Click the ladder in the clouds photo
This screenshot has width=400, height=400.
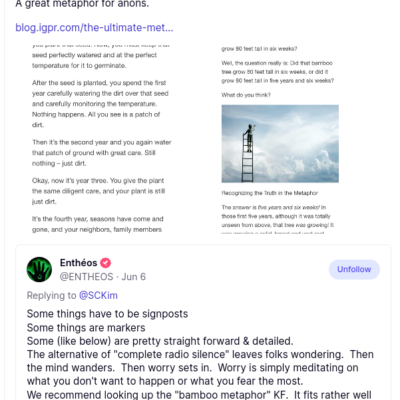coord(280,144)
